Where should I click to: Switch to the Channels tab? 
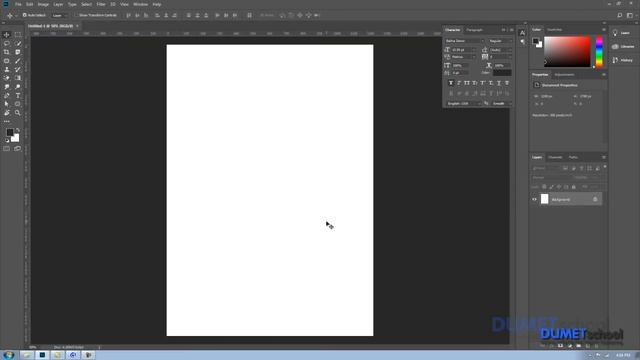[555, 157]
